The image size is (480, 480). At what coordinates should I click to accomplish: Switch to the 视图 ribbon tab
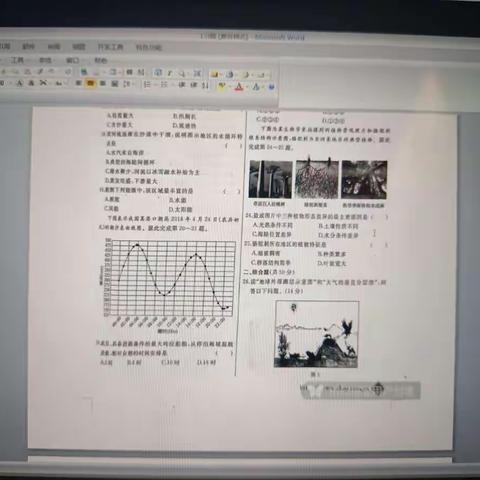(79, 47)
